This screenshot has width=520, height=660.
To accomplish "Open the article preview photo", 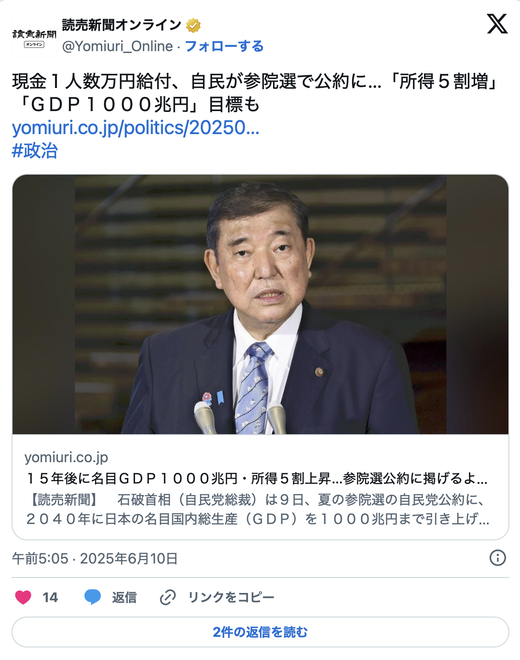I will pyautogui.click(x=260, y=304).
